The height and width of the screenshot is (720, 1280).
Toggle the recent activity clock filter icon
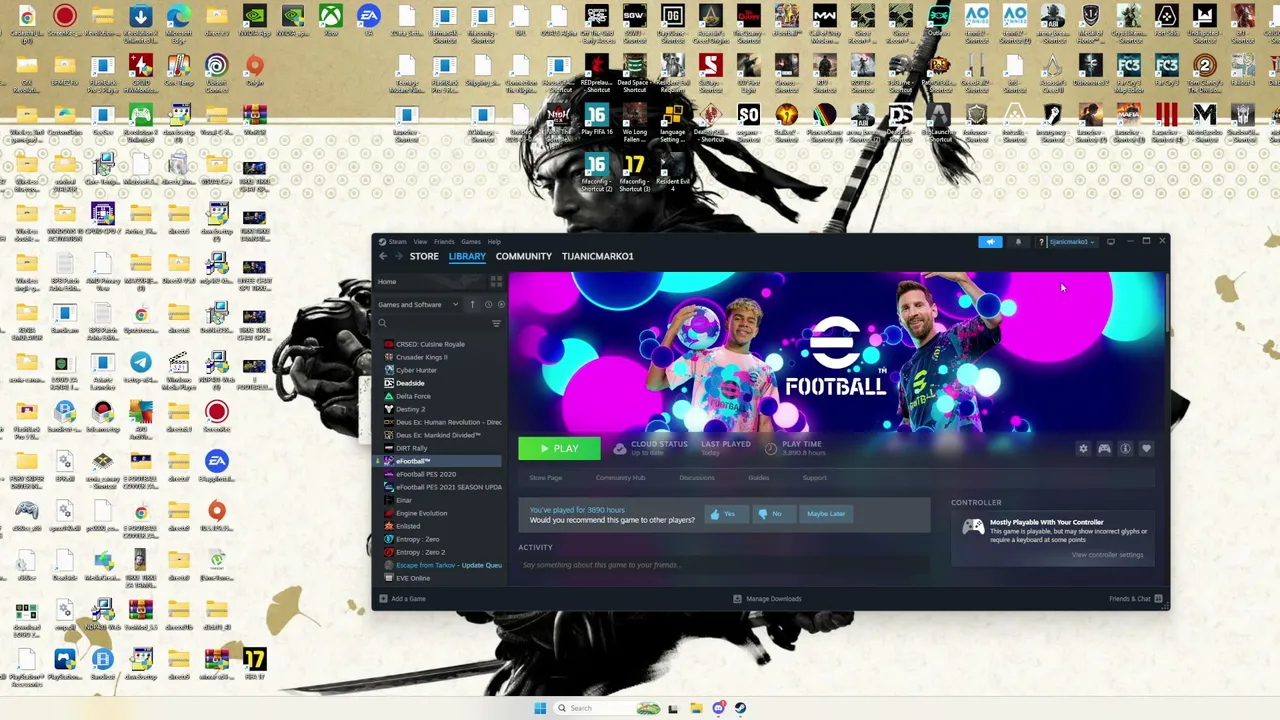click(x=488, y=304)
